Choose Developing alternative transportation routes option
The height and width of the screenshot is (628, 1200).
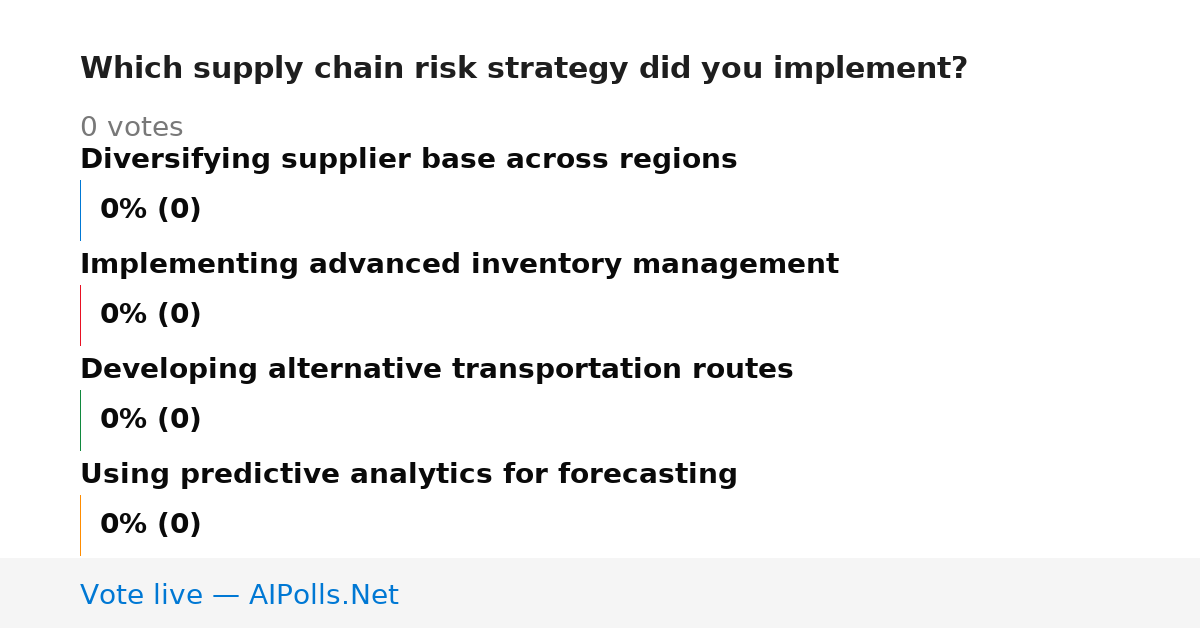click(x=436, y=370)
